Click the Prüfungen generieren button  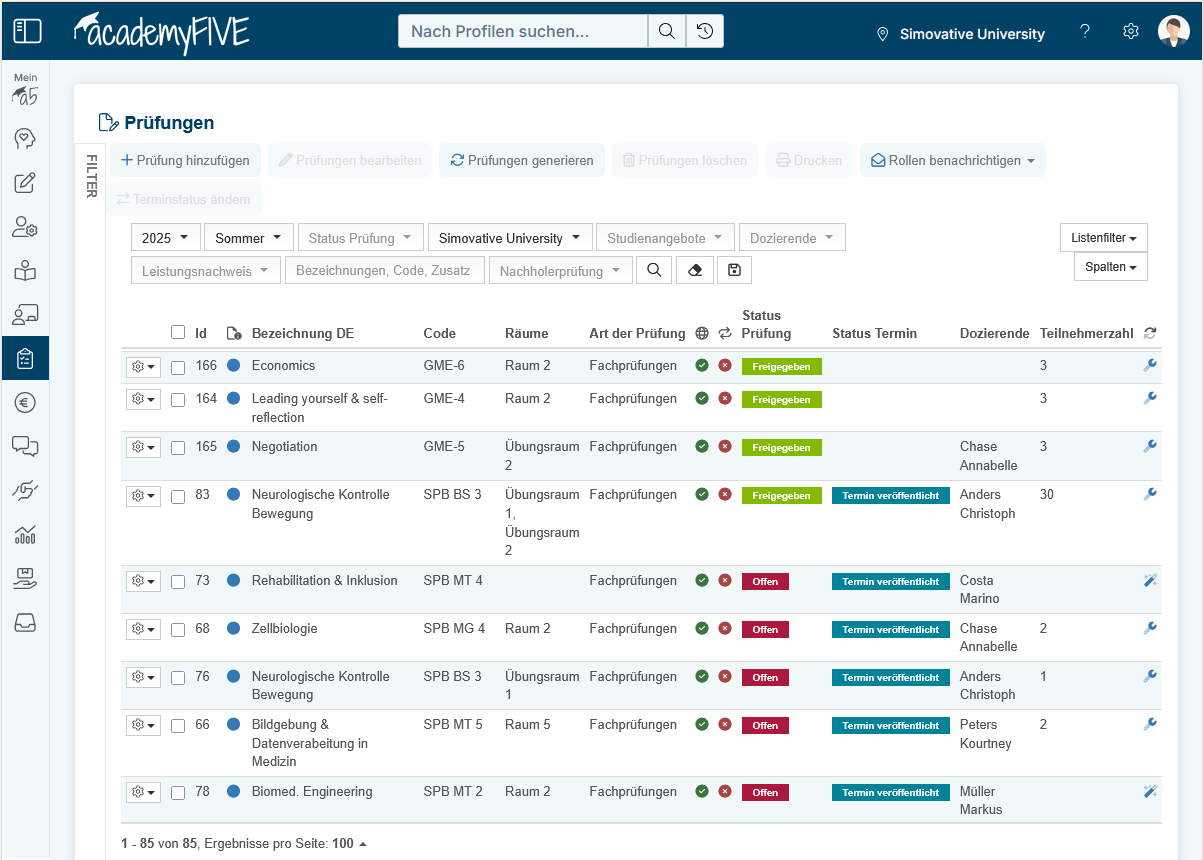(x=521, y=160)
